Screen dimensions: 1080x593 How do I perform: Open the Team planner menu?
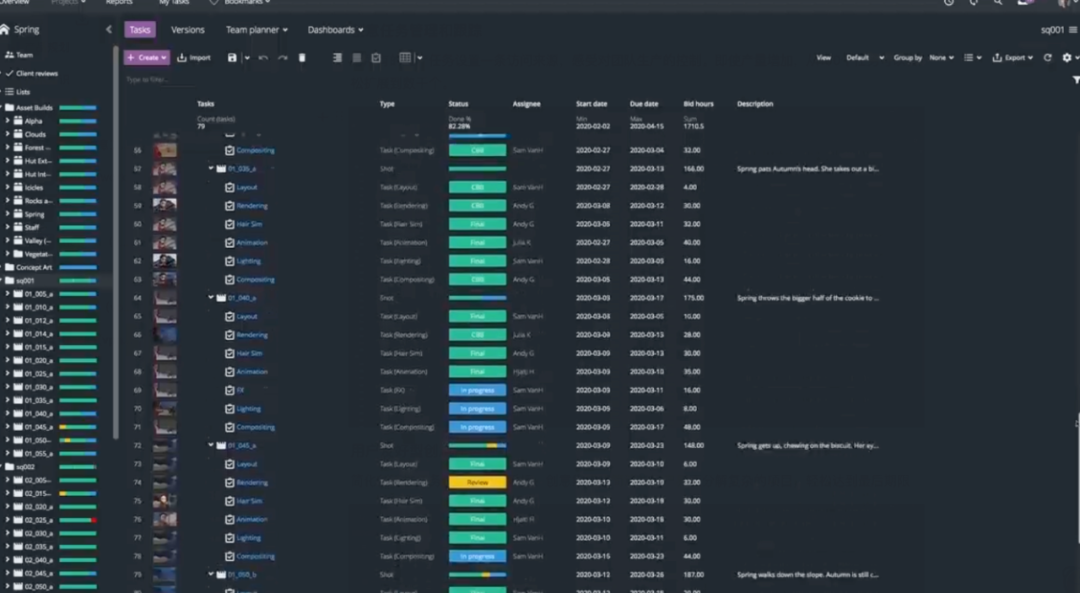pyautogui.click(x=257, y=30)
